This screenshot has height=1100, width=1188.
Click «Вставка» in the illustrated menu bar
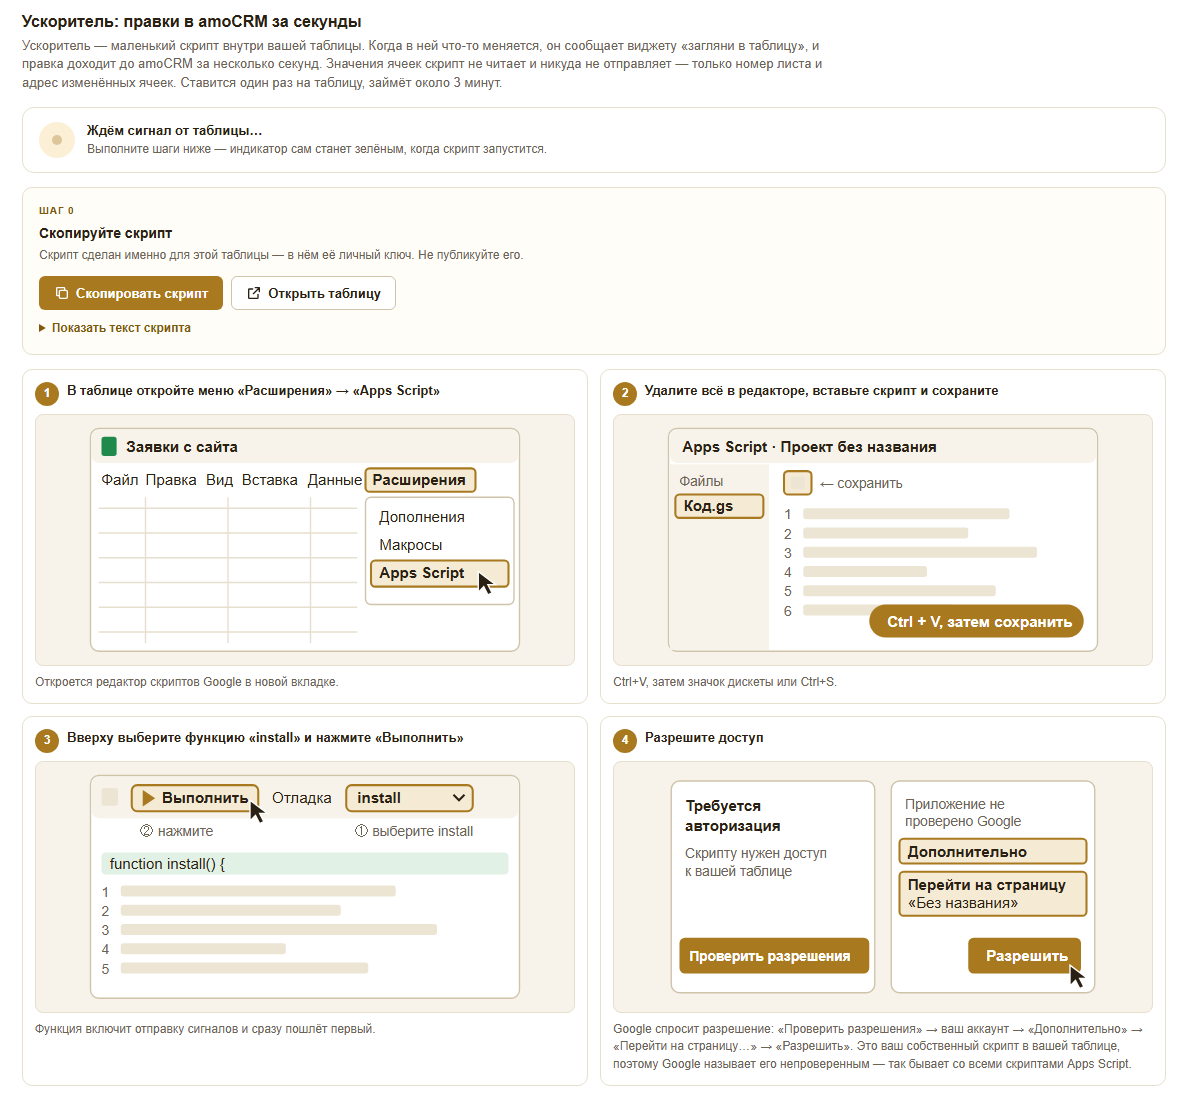point(270,480)
